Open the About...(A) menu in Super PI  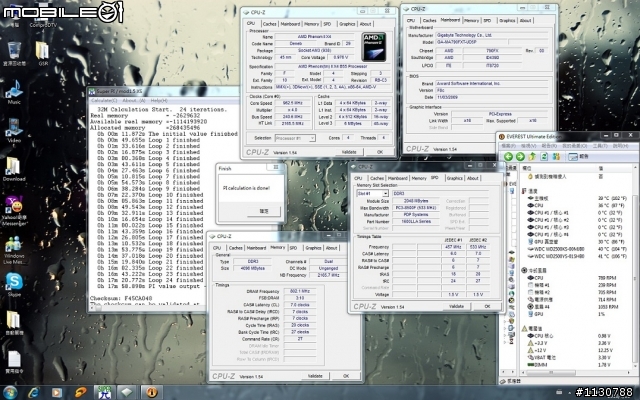pyautogui.click(x=134, y=100)
